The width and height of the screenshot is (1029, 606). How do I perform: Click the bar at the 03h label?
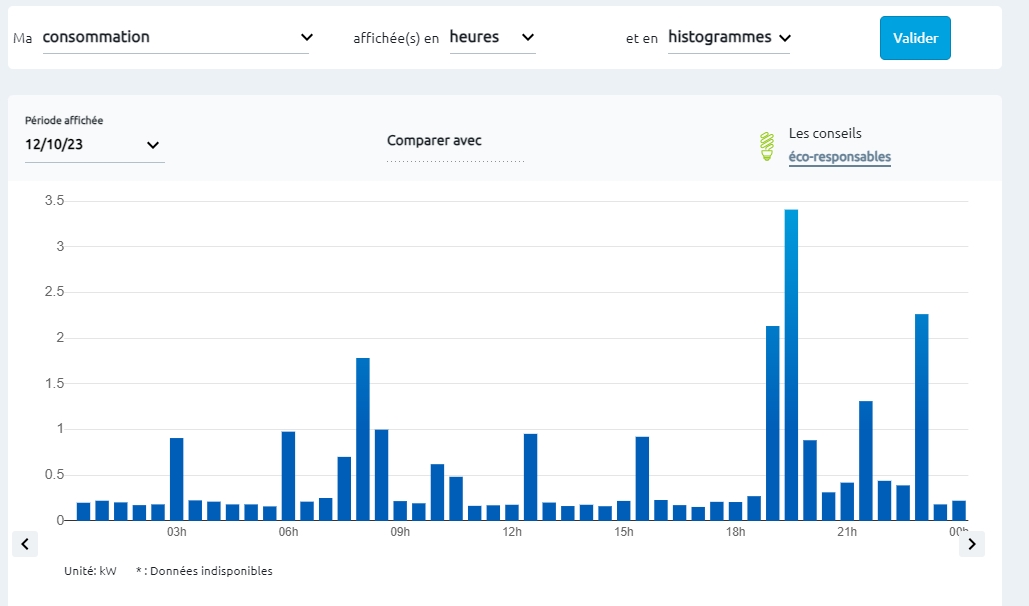(x=177, y=479)
